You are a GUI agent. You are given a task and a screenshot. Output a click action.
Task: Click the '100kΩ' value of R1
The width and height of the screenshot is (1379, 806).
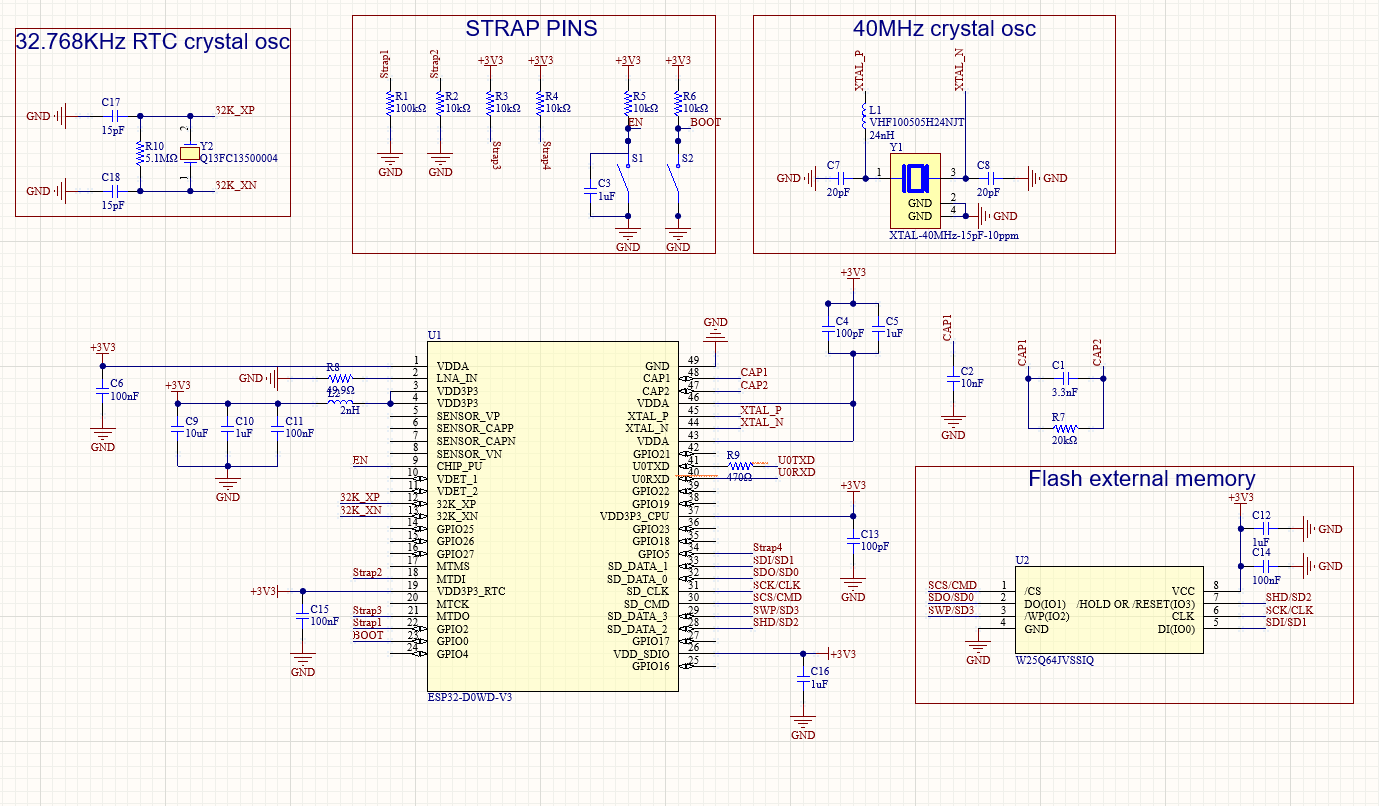tap(412, 108)
